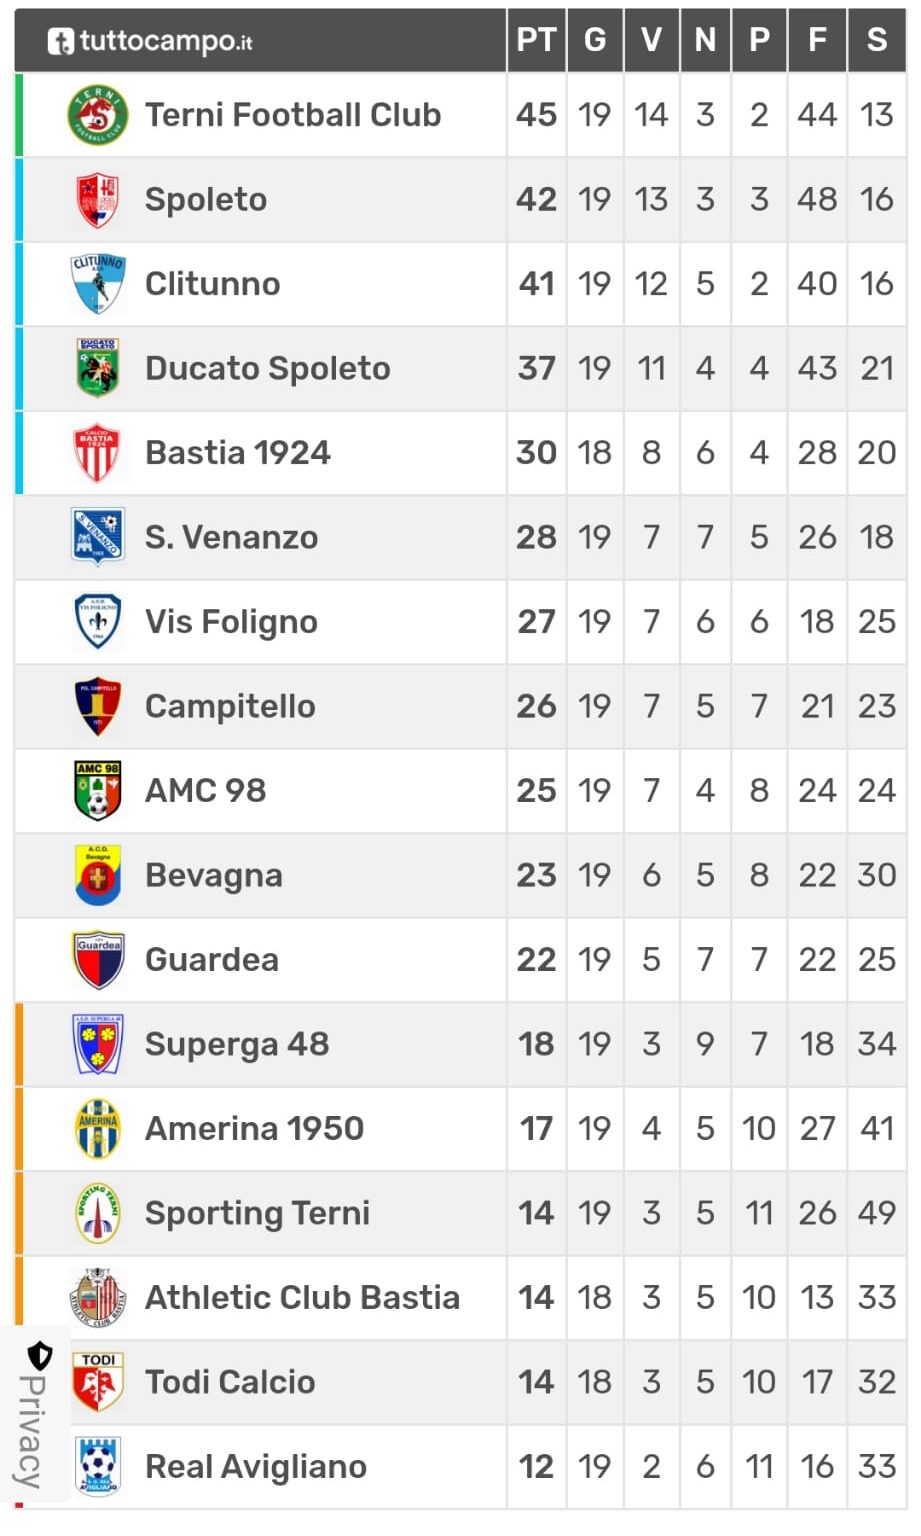Click the Todi Calcio badge
The image size is (921, 1536).
click(x=97, y=1381)
